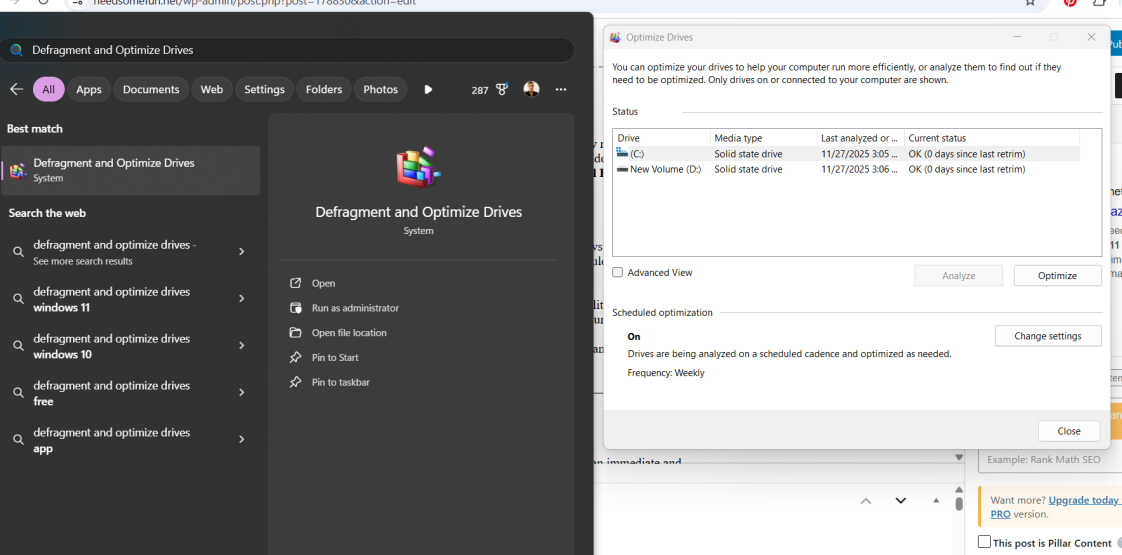Click the Upgrade today link
1122x555 pixels.
click(1083, 501)
